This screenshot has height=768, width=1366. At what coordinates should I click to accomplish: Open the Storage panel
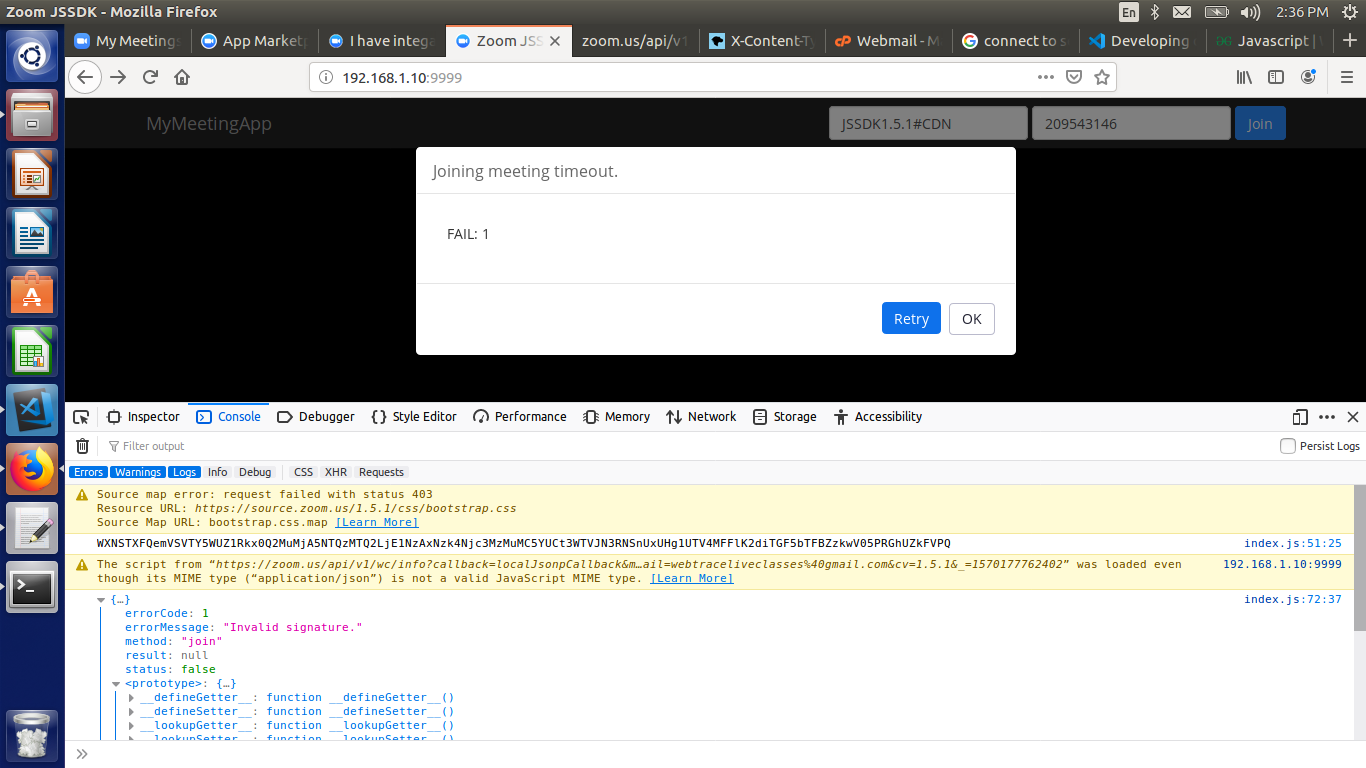click(x=785, y=417)
